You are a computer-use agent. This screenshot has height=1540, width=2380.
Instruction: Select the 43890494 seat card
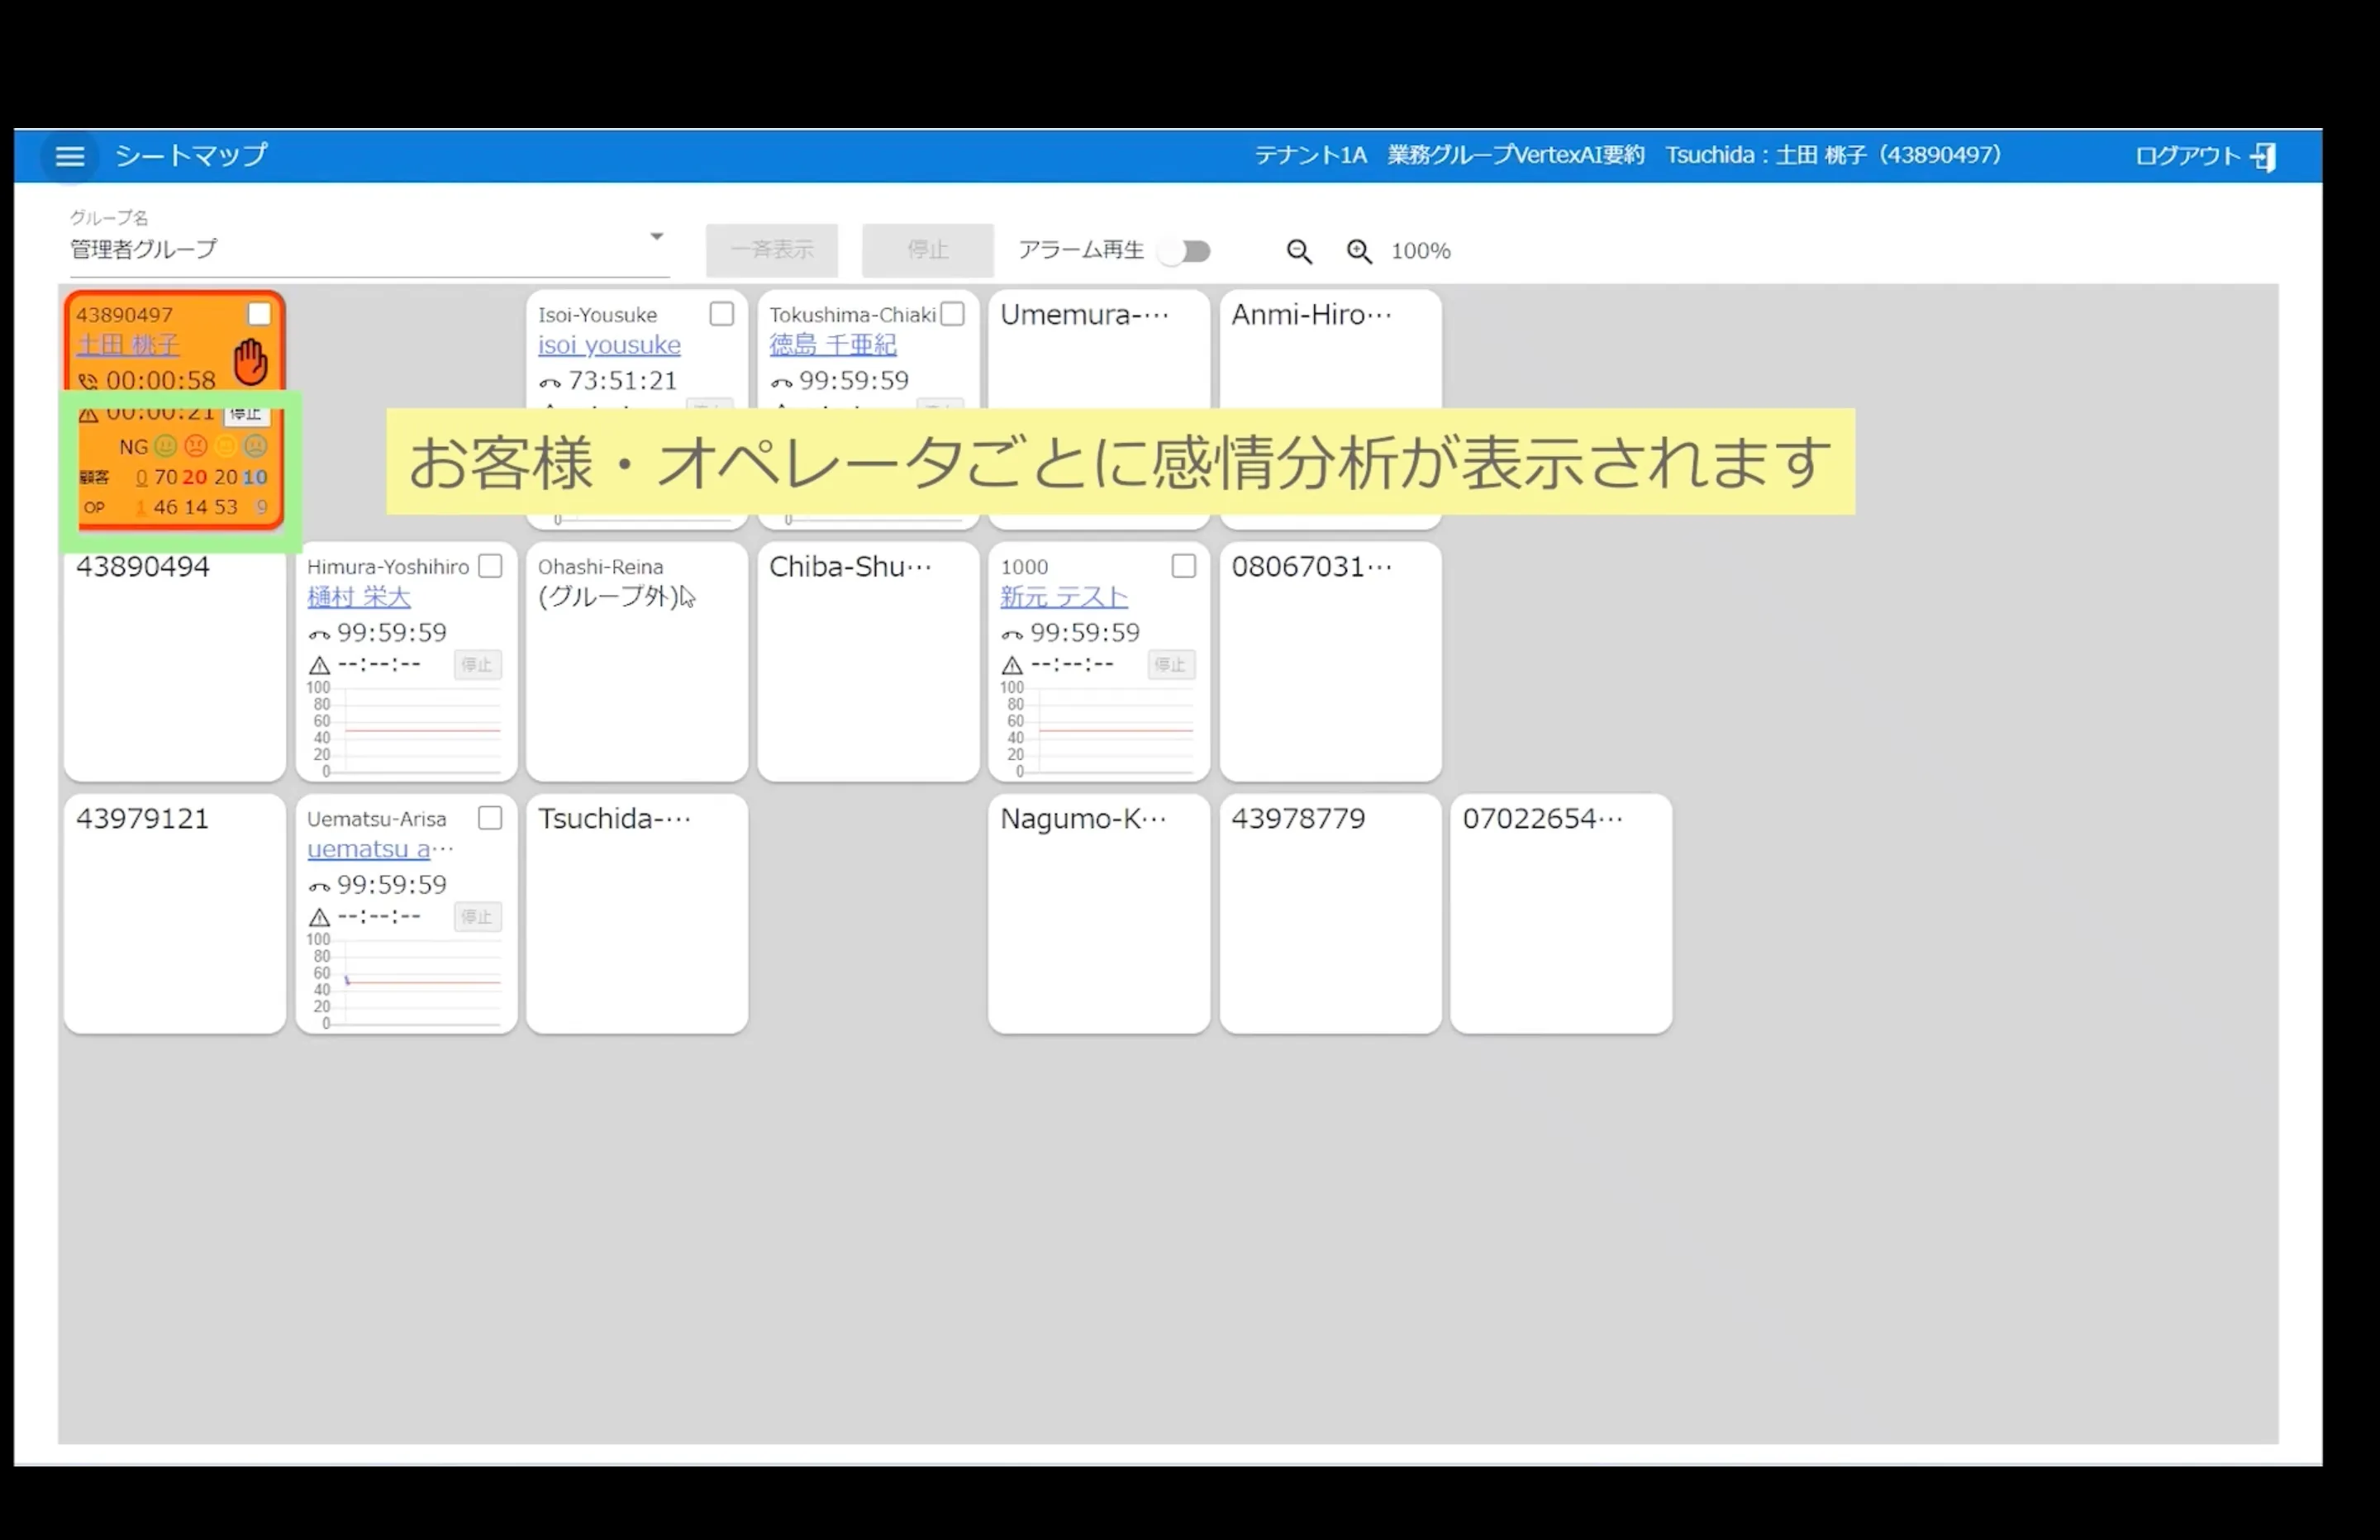175,662
